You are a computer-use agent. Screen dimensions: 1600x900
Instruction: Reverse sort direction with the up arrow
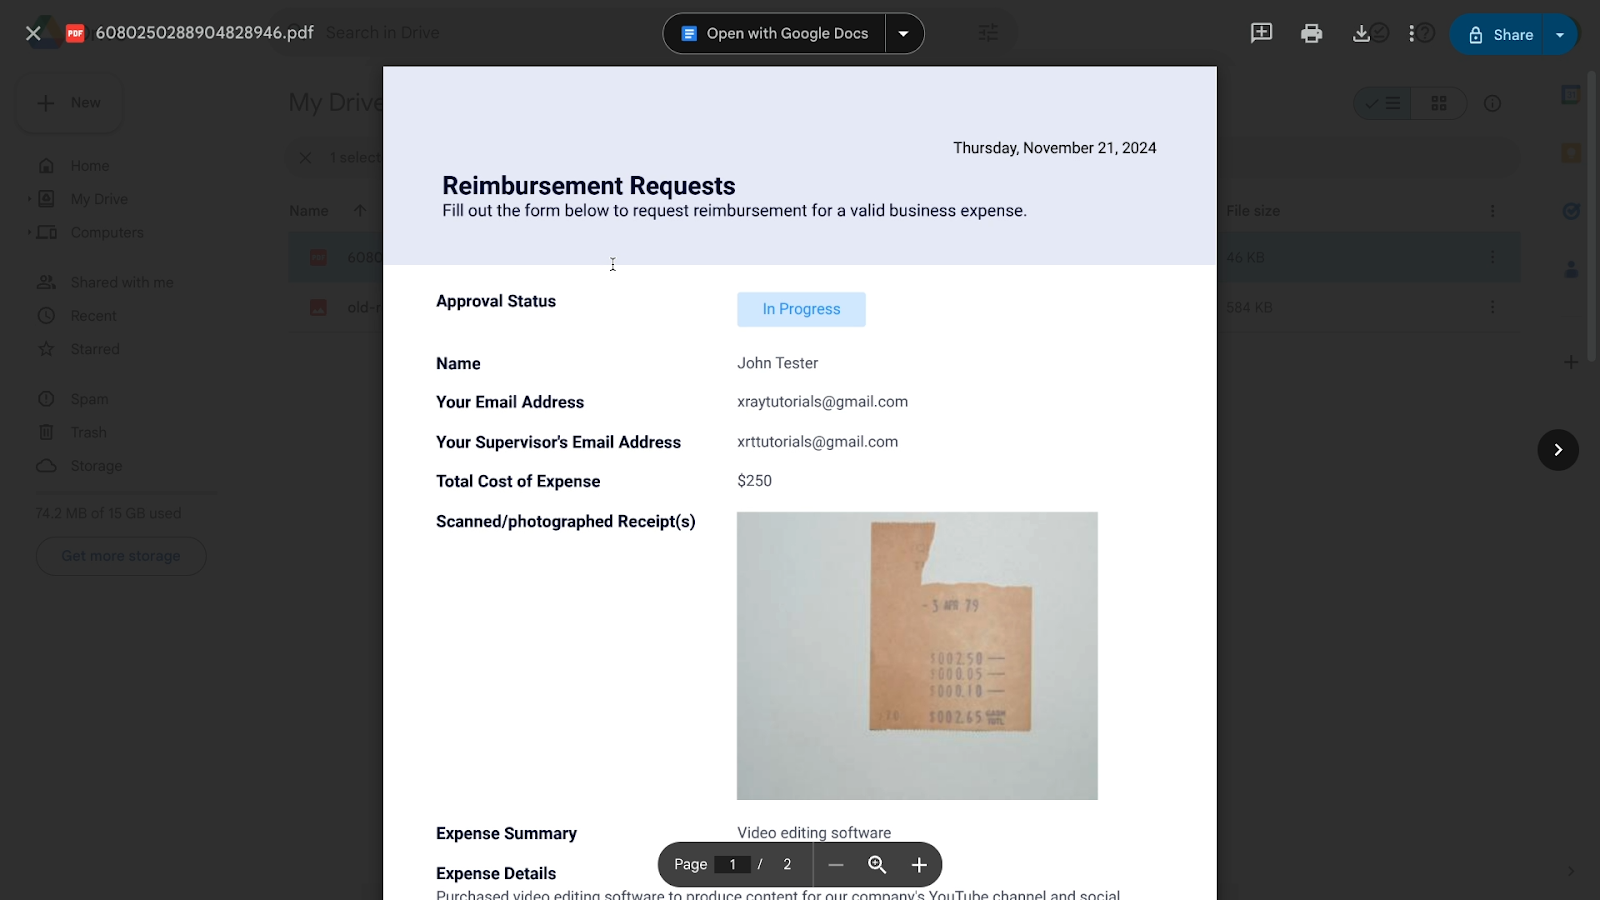click(x=360, y=210)
